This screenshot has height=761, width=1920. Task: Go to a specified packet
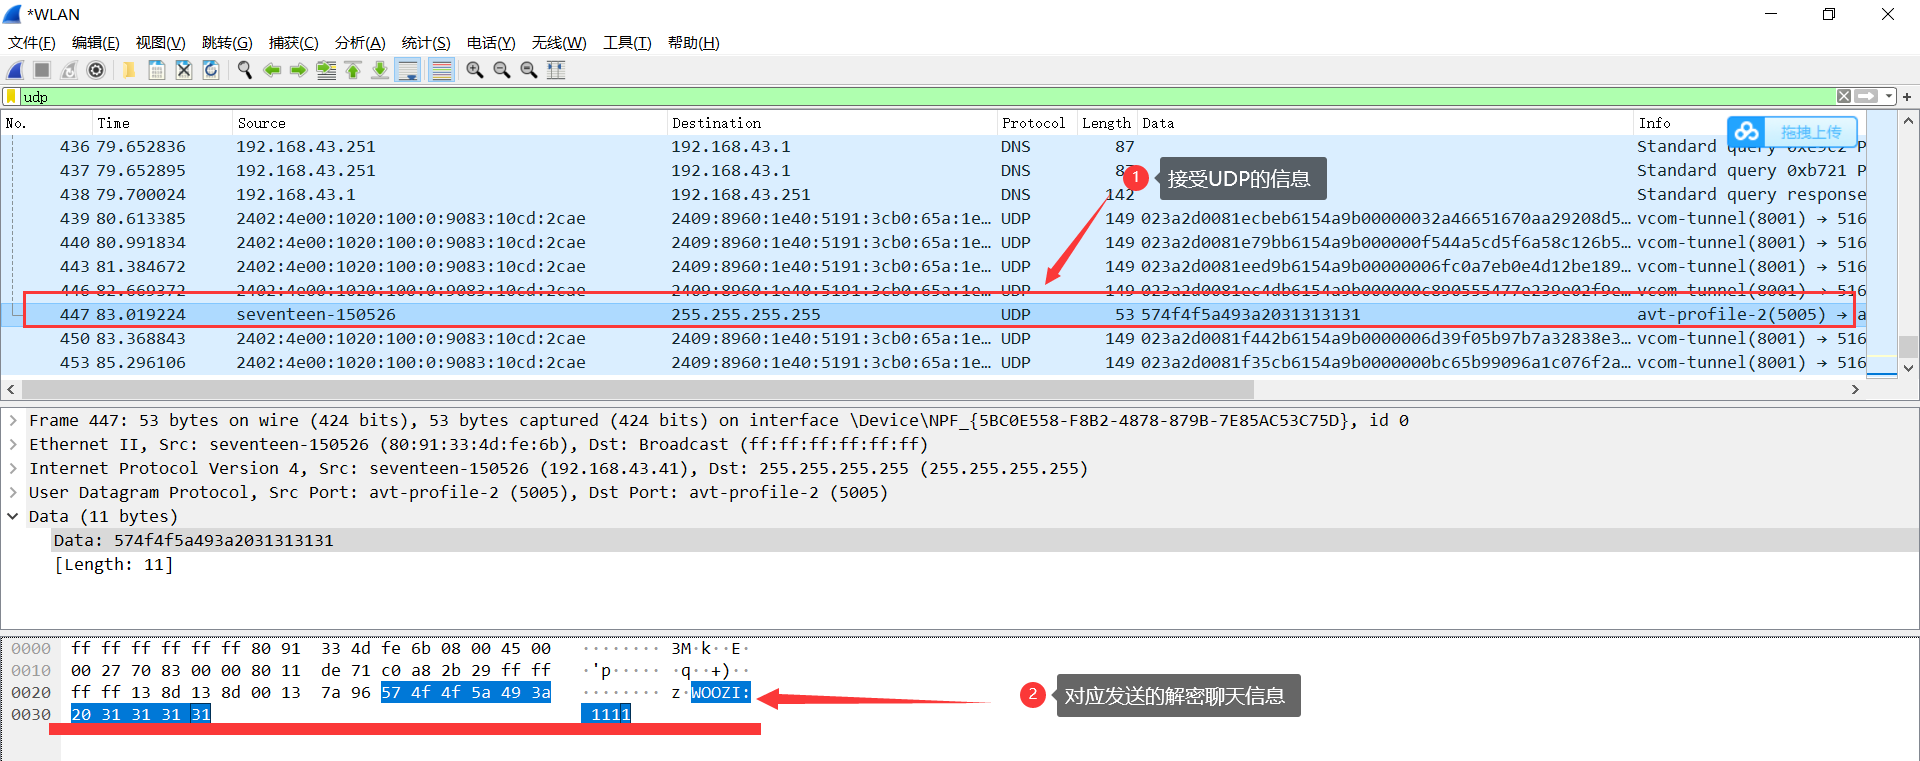tap(326, 70)
